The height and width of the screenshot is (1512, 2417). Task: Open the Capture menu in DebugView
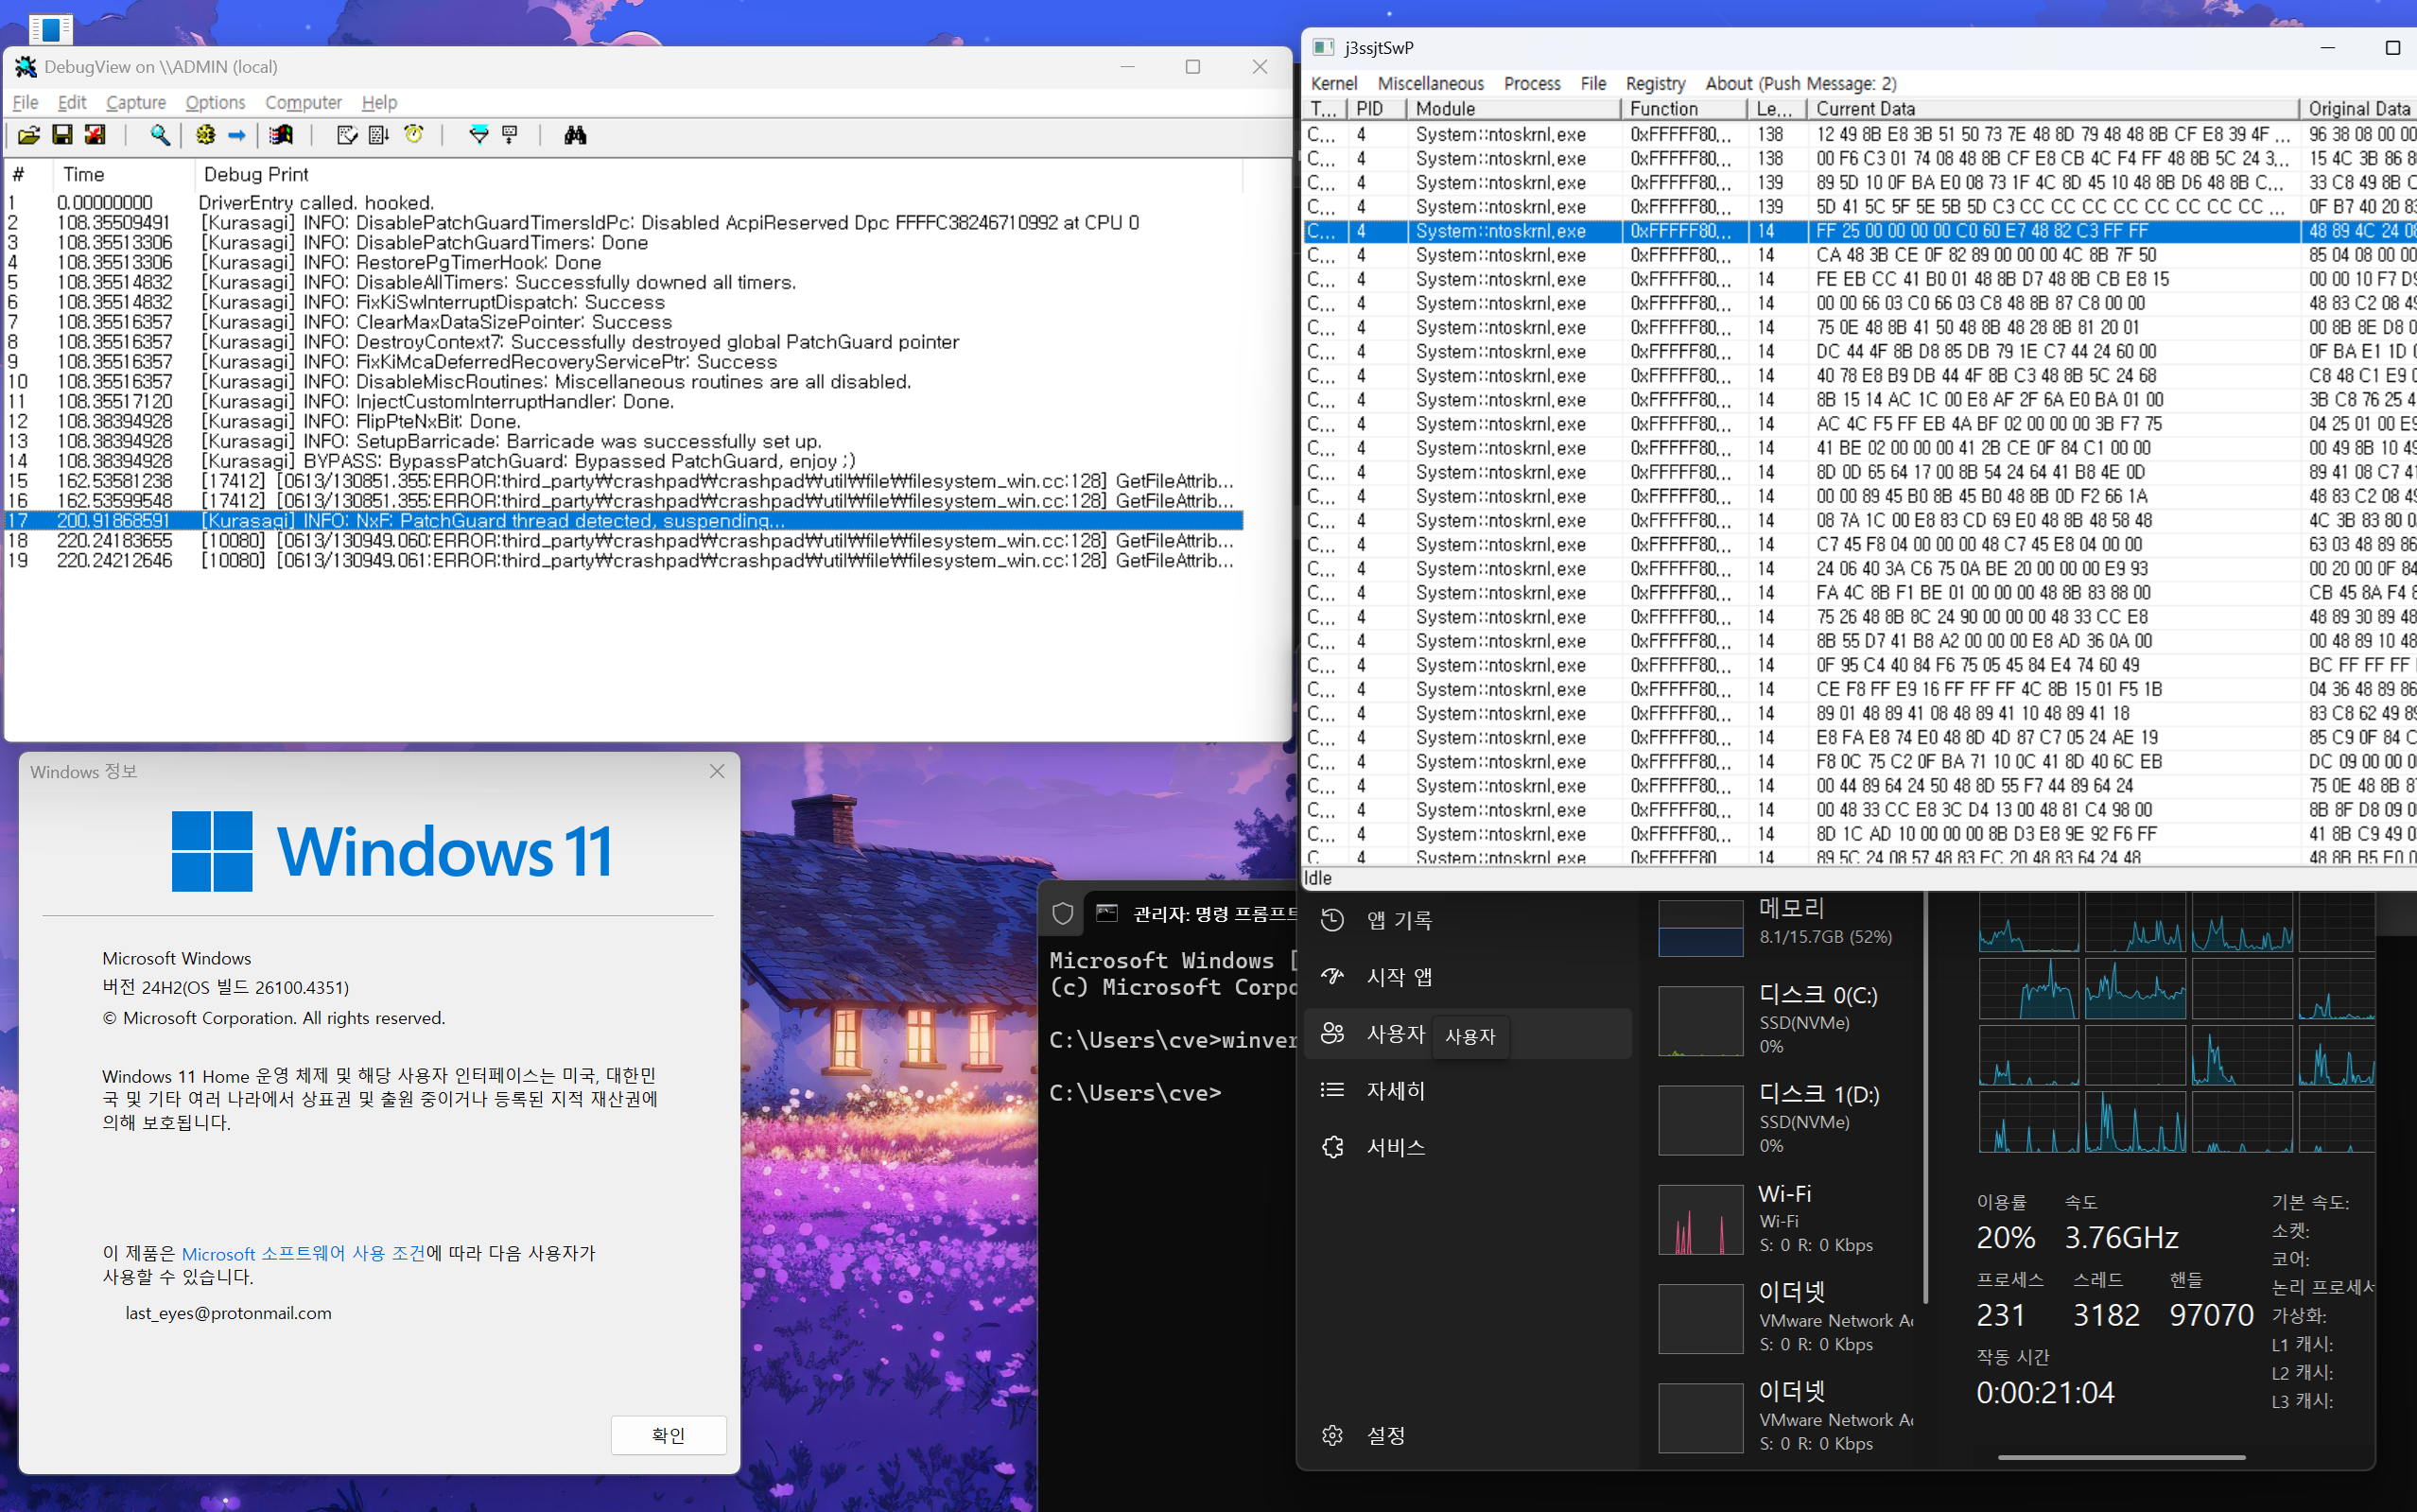tap(136, 102)
